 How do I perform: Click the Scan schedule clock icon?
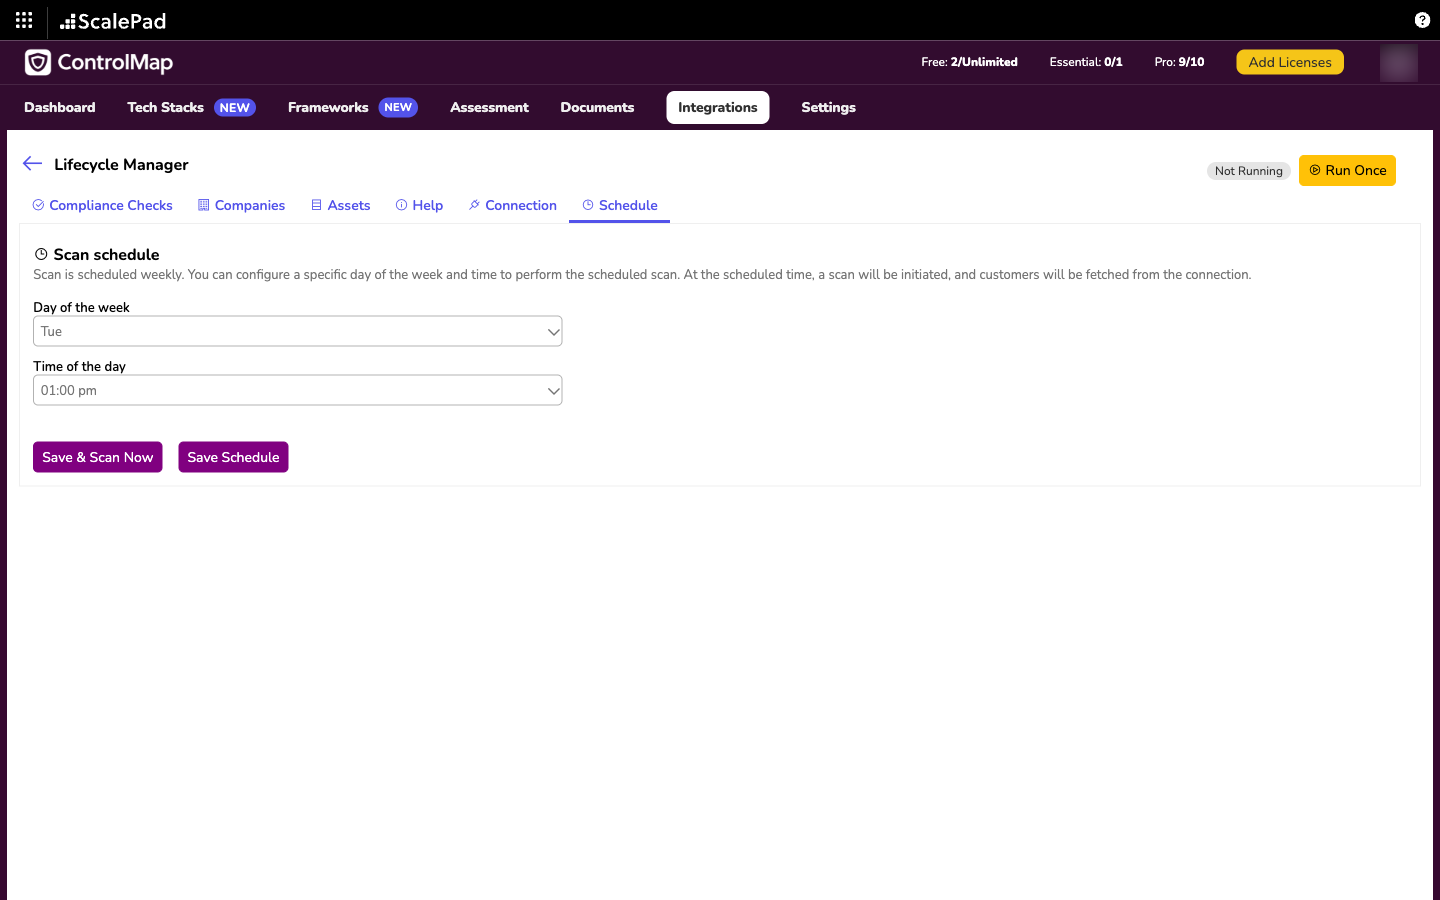click(x=41, y=254)
